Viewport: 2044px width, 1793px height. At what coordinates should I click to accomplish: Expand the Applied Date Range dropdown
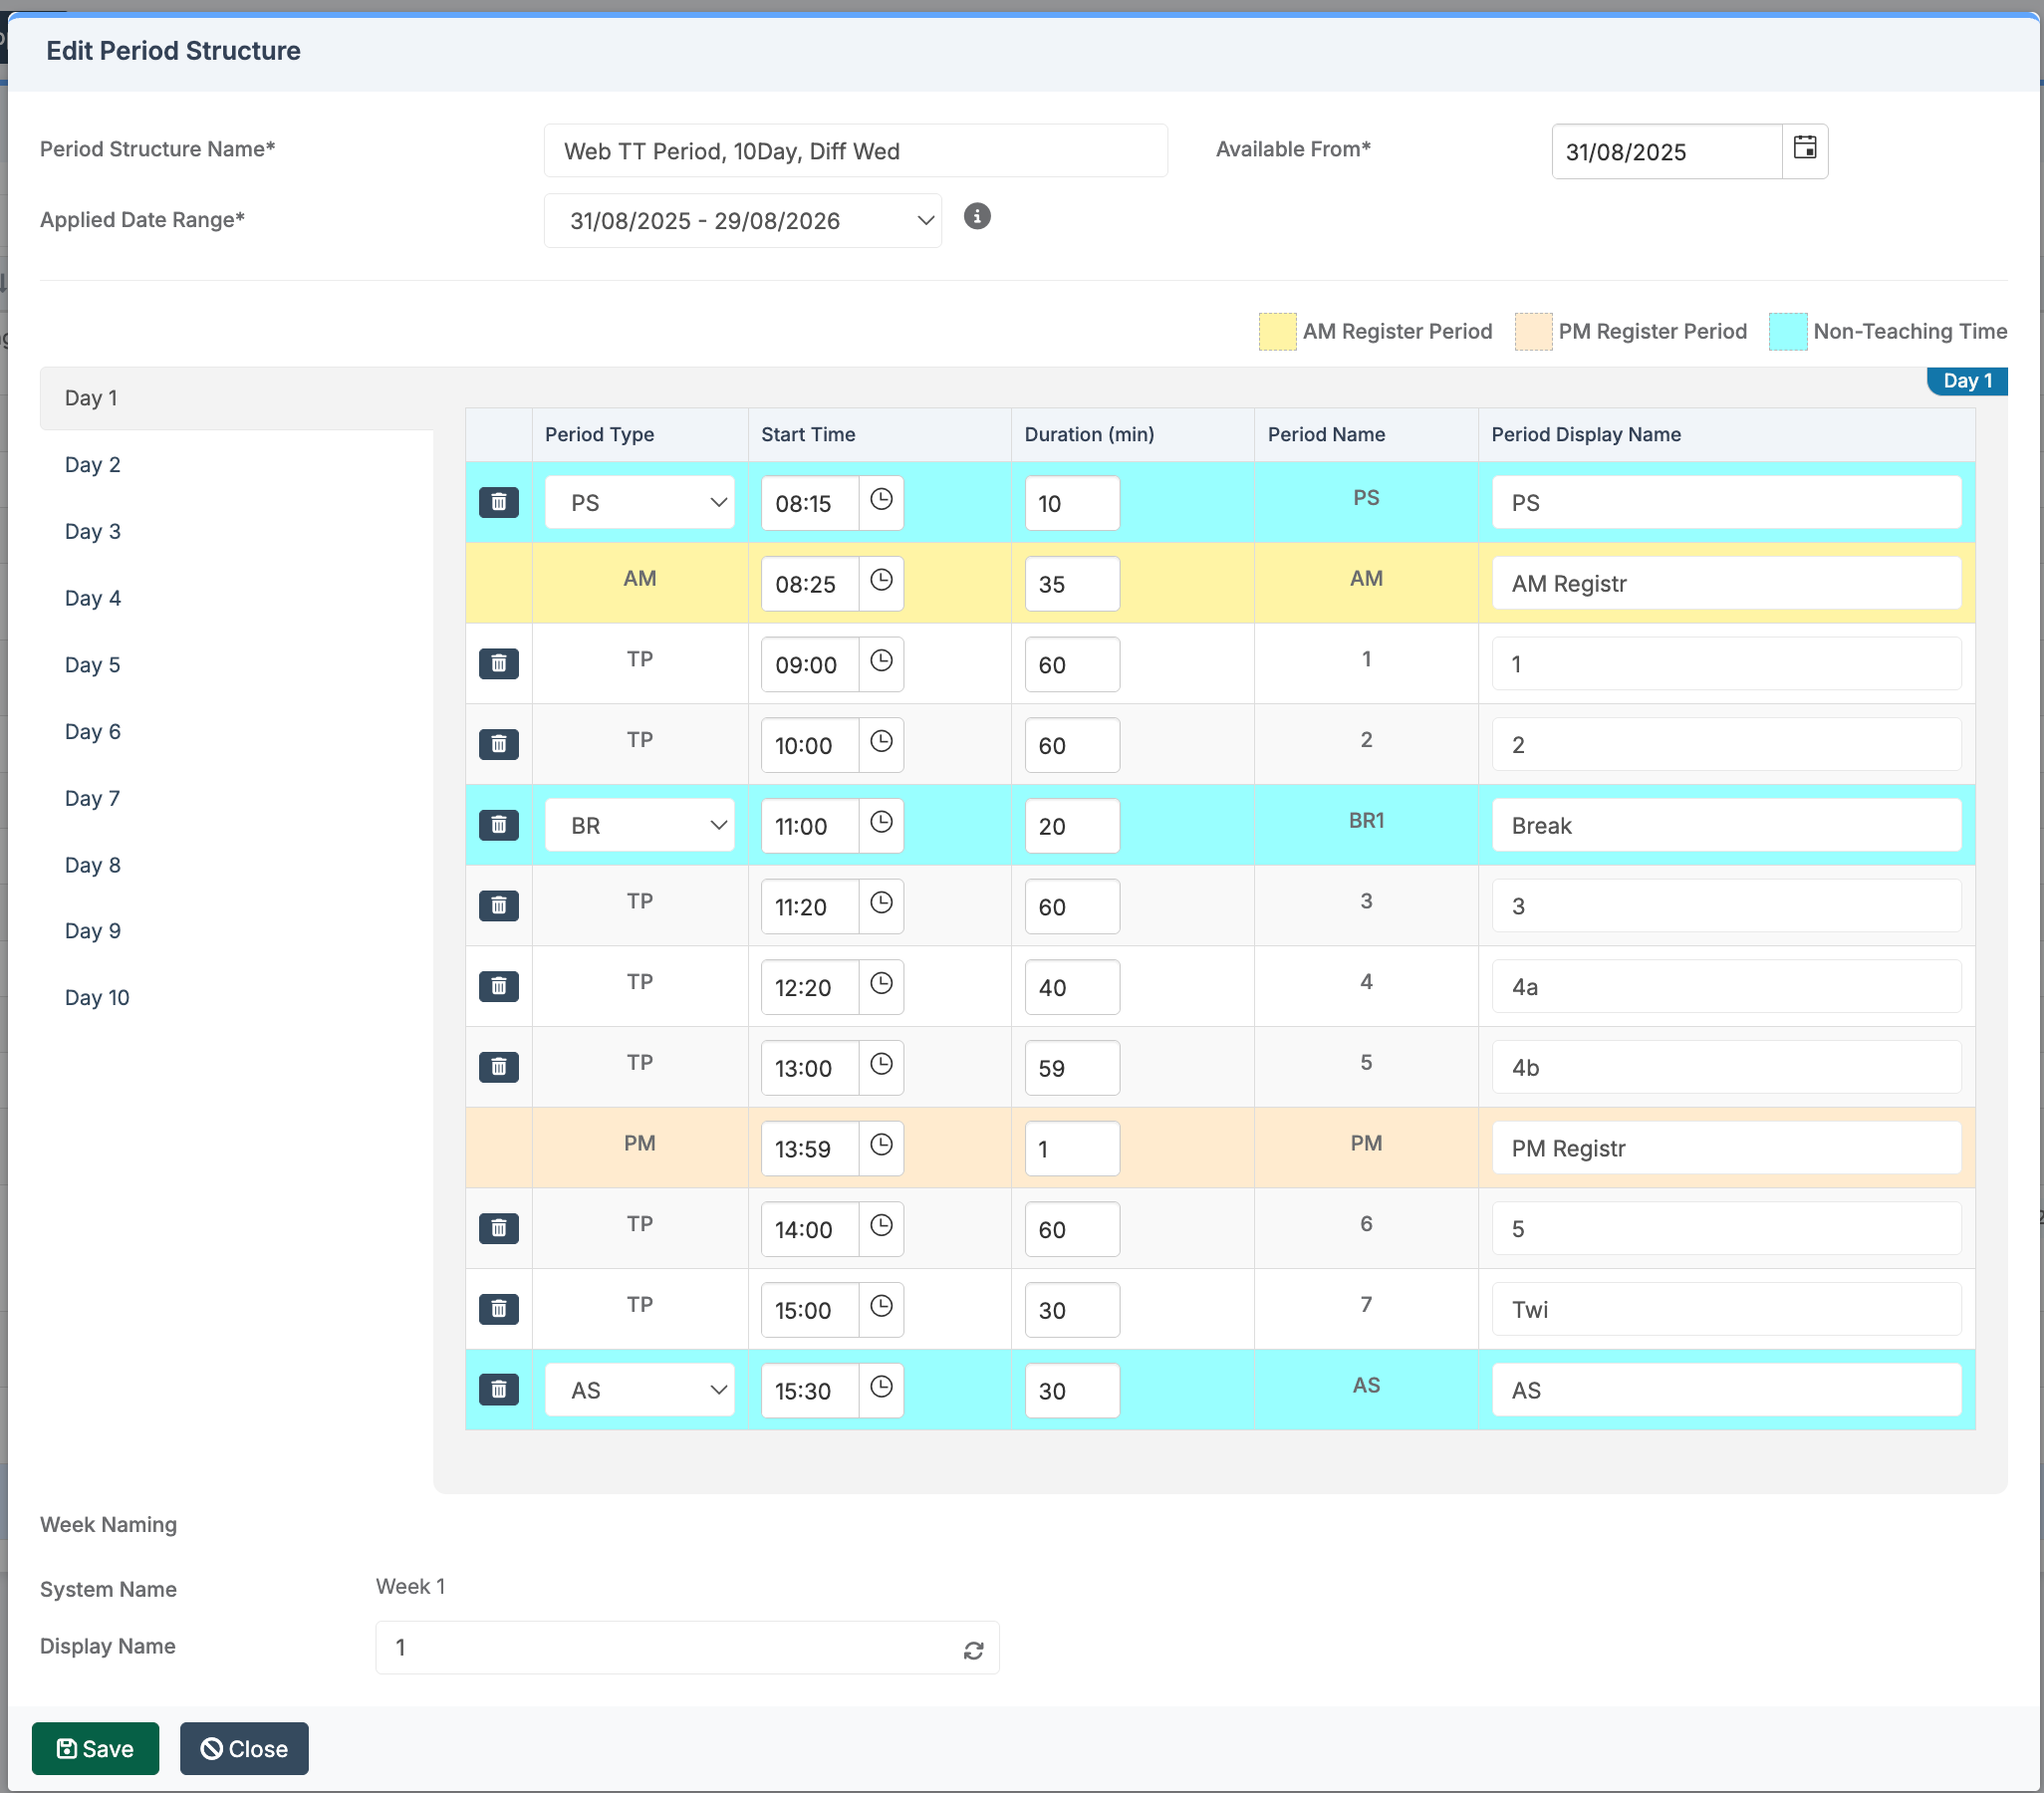742,221
